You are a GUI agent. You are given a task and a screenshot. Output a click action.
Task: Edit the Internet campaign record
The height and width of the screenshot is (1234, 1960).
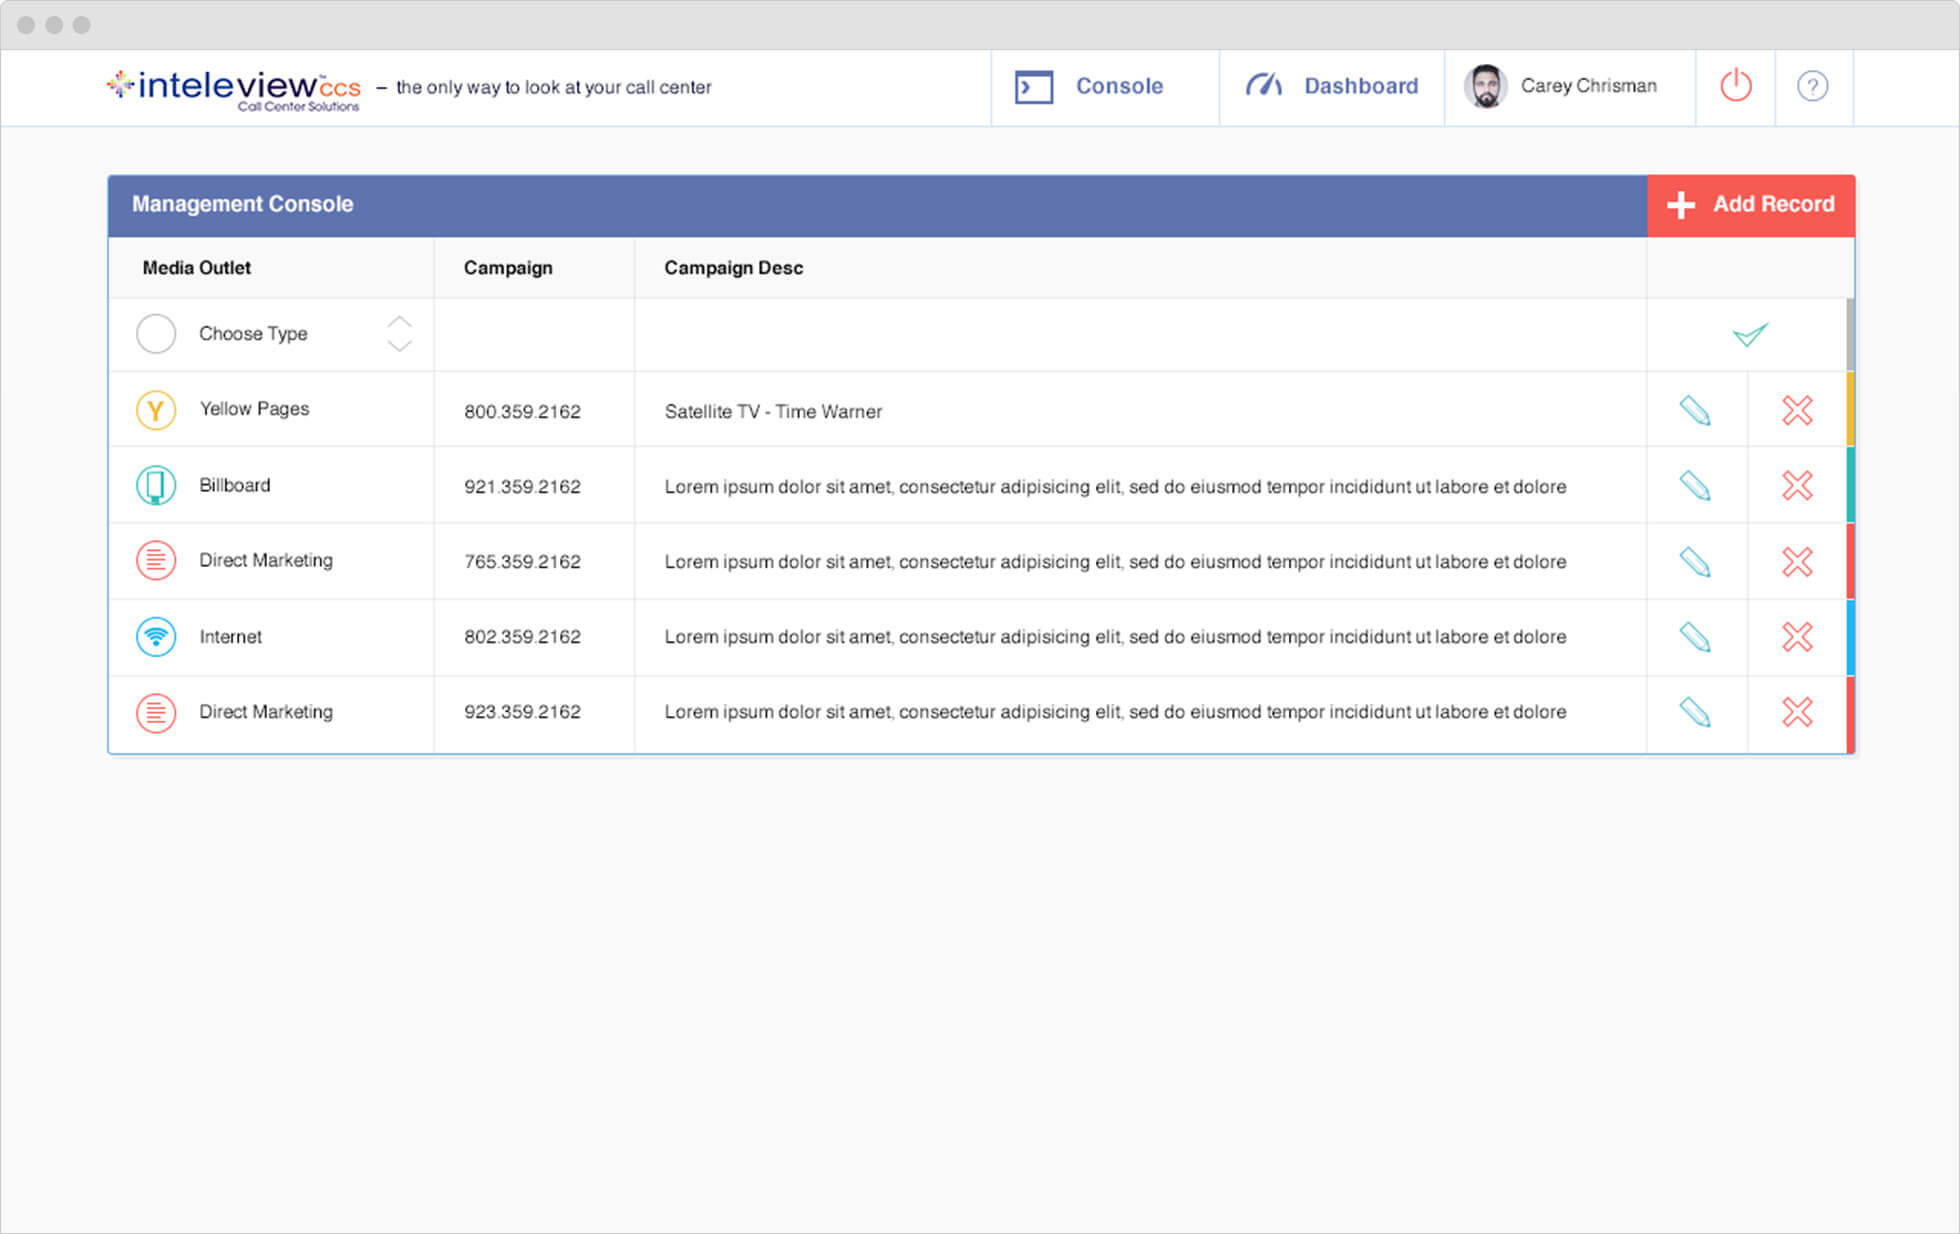click(x=1695, y=637)
